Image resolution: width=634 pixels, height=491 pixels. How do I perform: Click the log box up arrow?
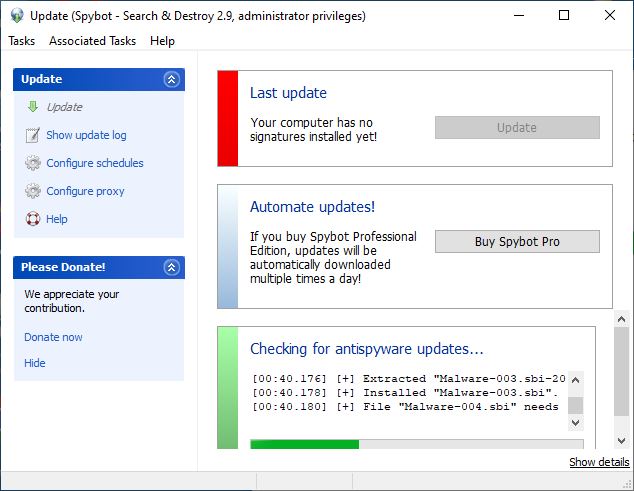tap(576, 380)
